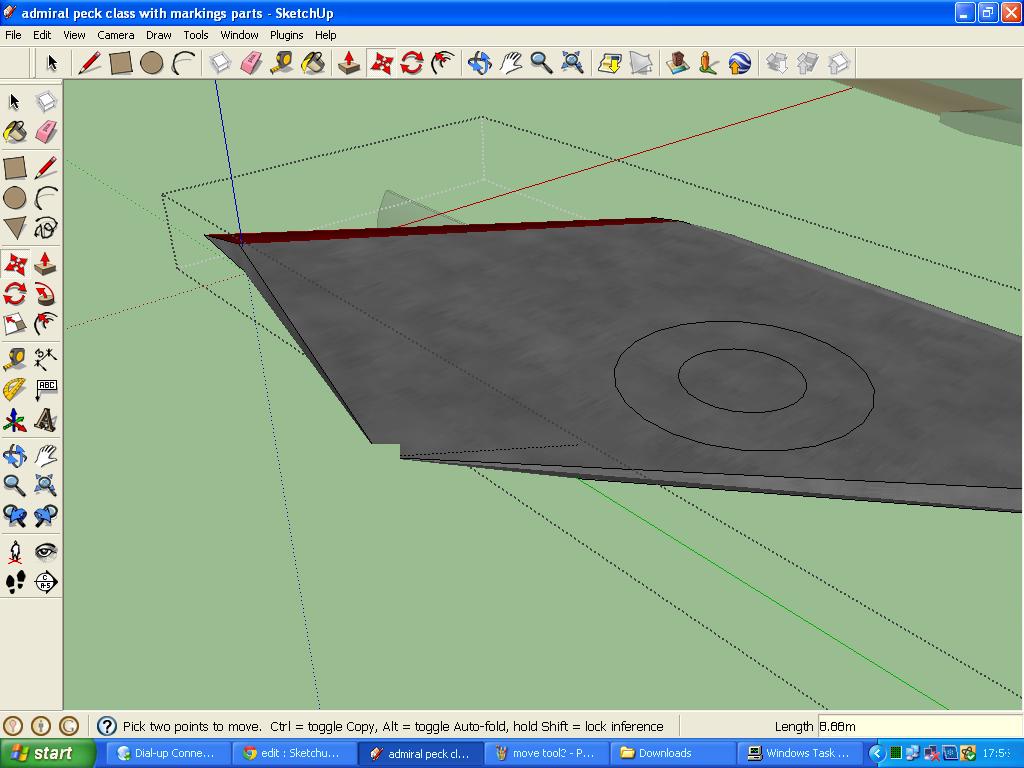
Task: Open the Tools menu
Action: point(196,35)
